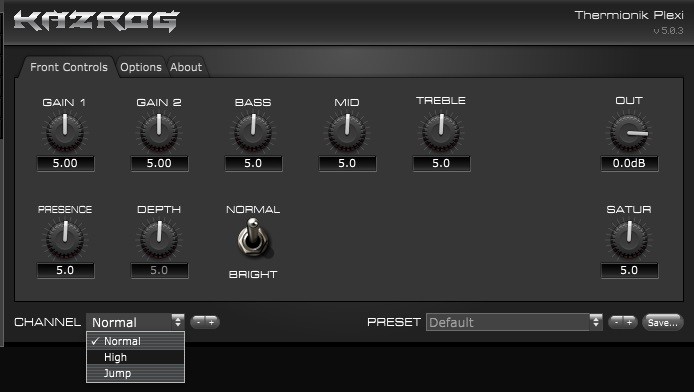The image size is (694, 392).
Task: Click the v5.0.3 version text
Action: click(x=668, y=31)
